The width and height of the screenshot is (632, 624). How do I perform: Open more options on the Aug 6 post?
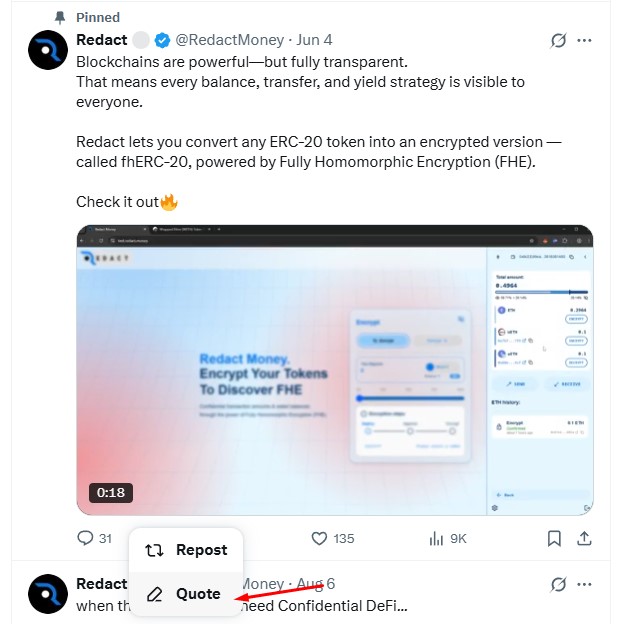(585, 584)
